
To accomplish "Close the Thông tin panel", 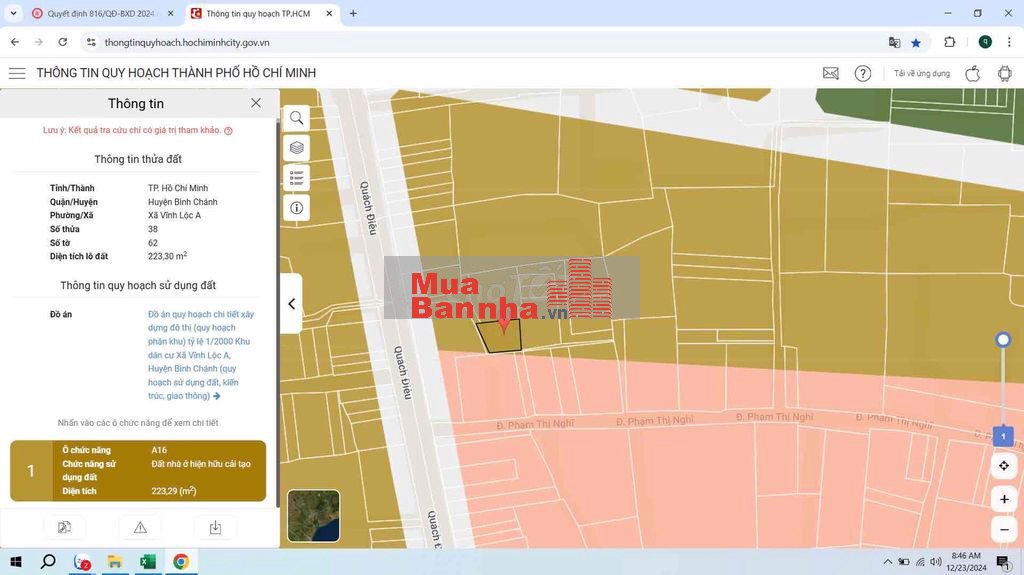I will (256, 103).
